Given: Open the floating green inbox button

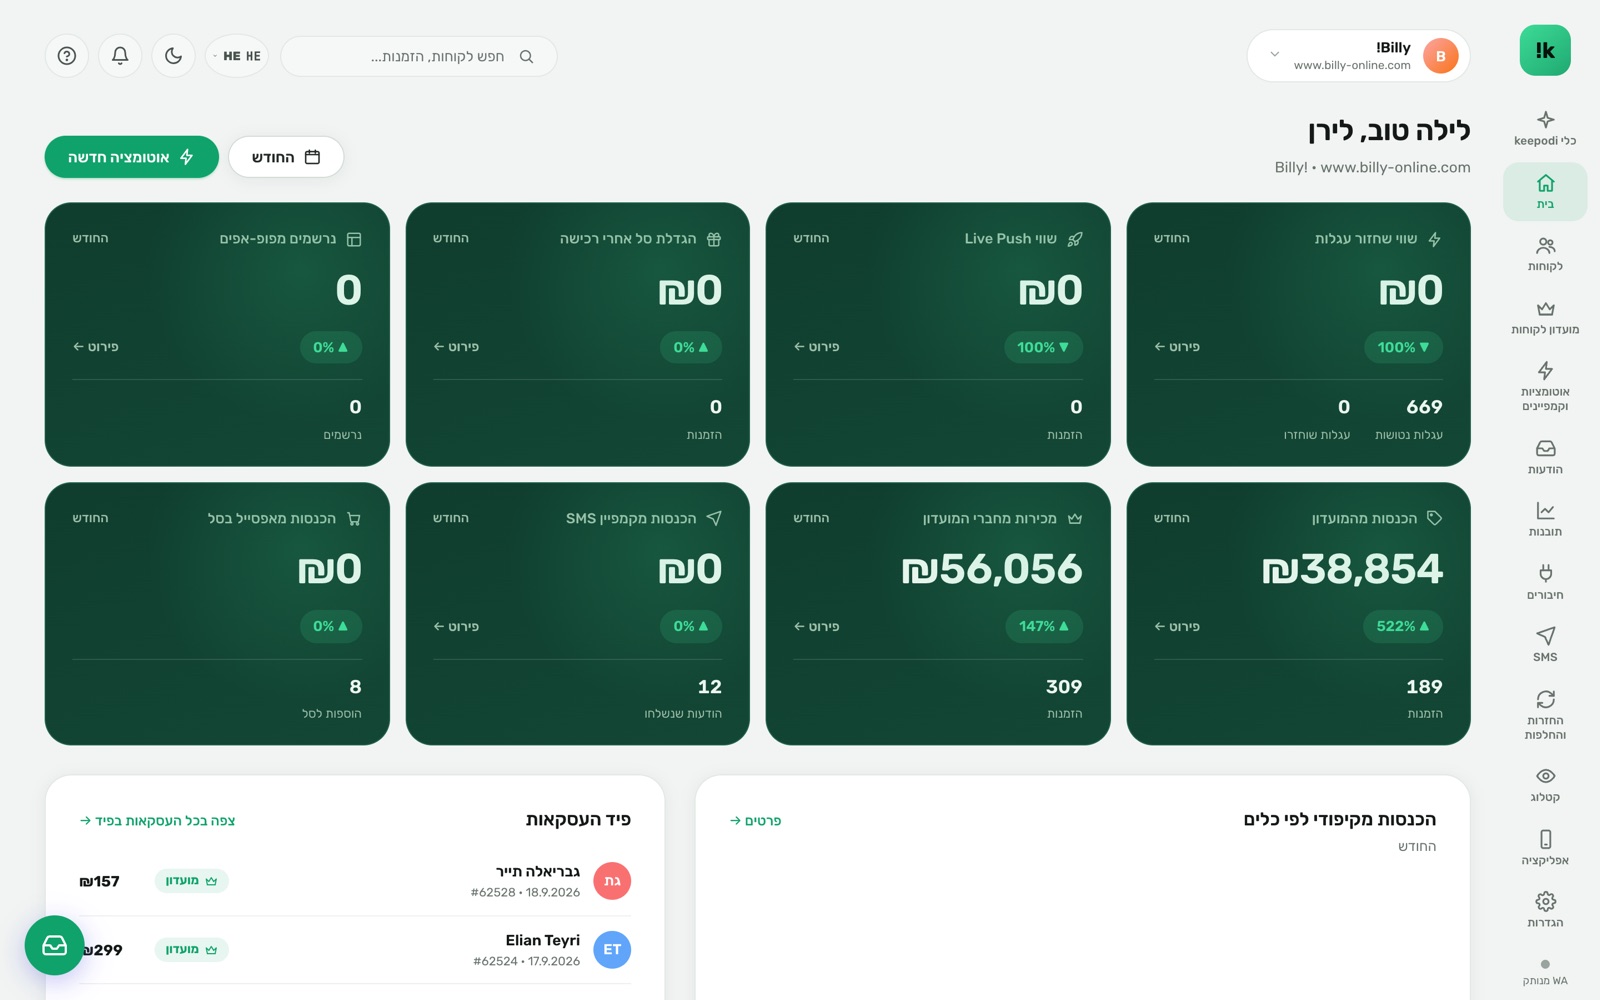Looking at the screenshot, I should click(54, 945).
